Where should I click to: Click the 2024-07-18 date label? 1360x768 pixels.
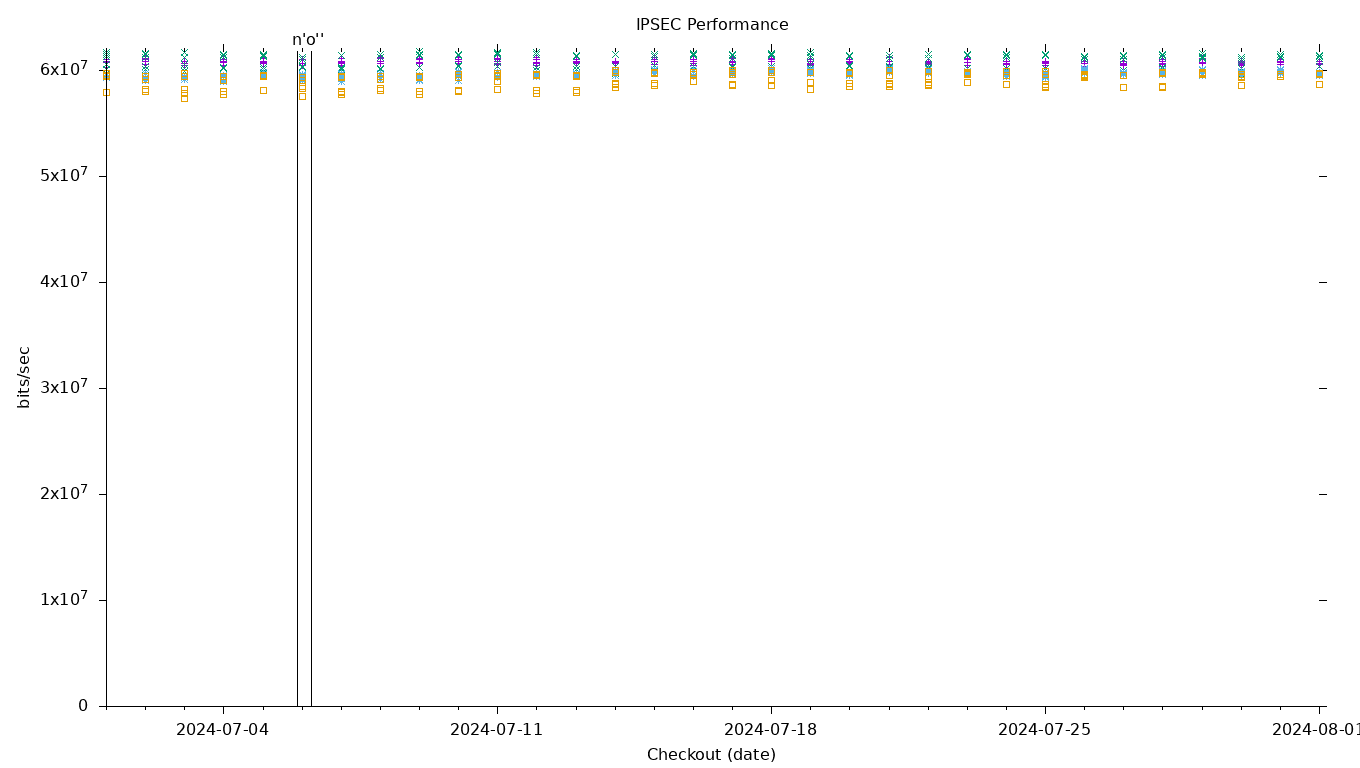click(x=771, y=730)
